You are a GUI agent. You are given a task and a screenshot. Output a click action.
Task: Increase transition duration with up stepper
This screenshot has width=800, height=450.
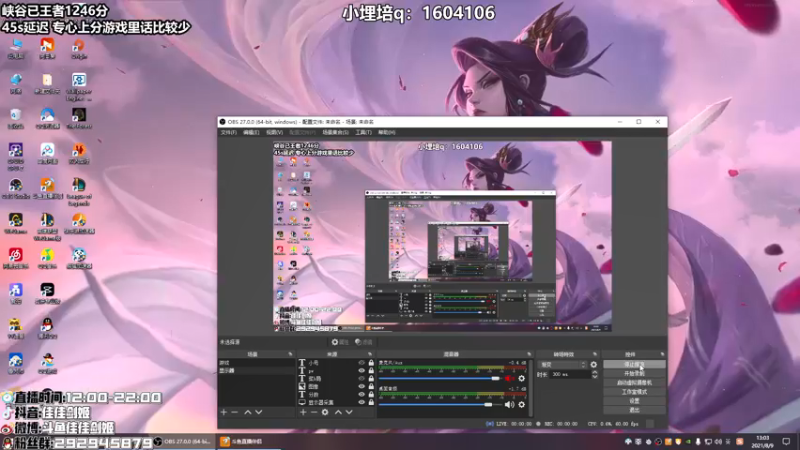594,372
